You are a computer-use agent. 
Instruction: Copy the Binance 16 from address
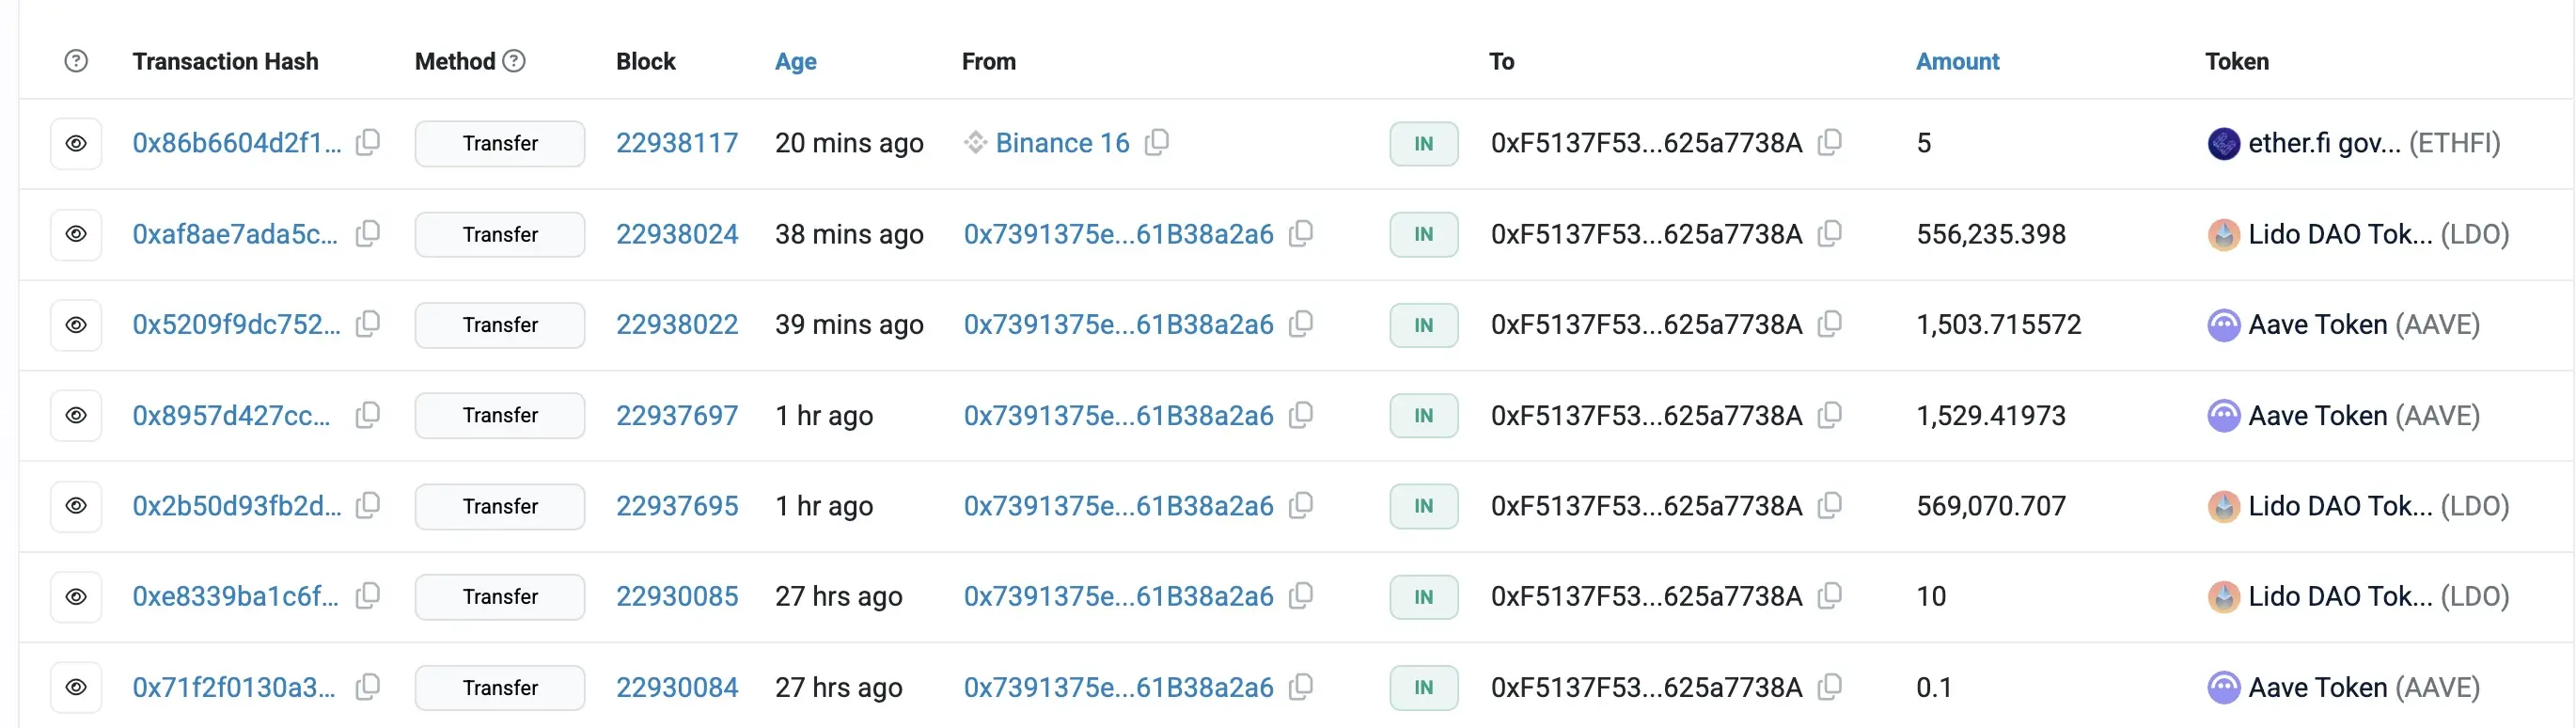point(1157,143)
